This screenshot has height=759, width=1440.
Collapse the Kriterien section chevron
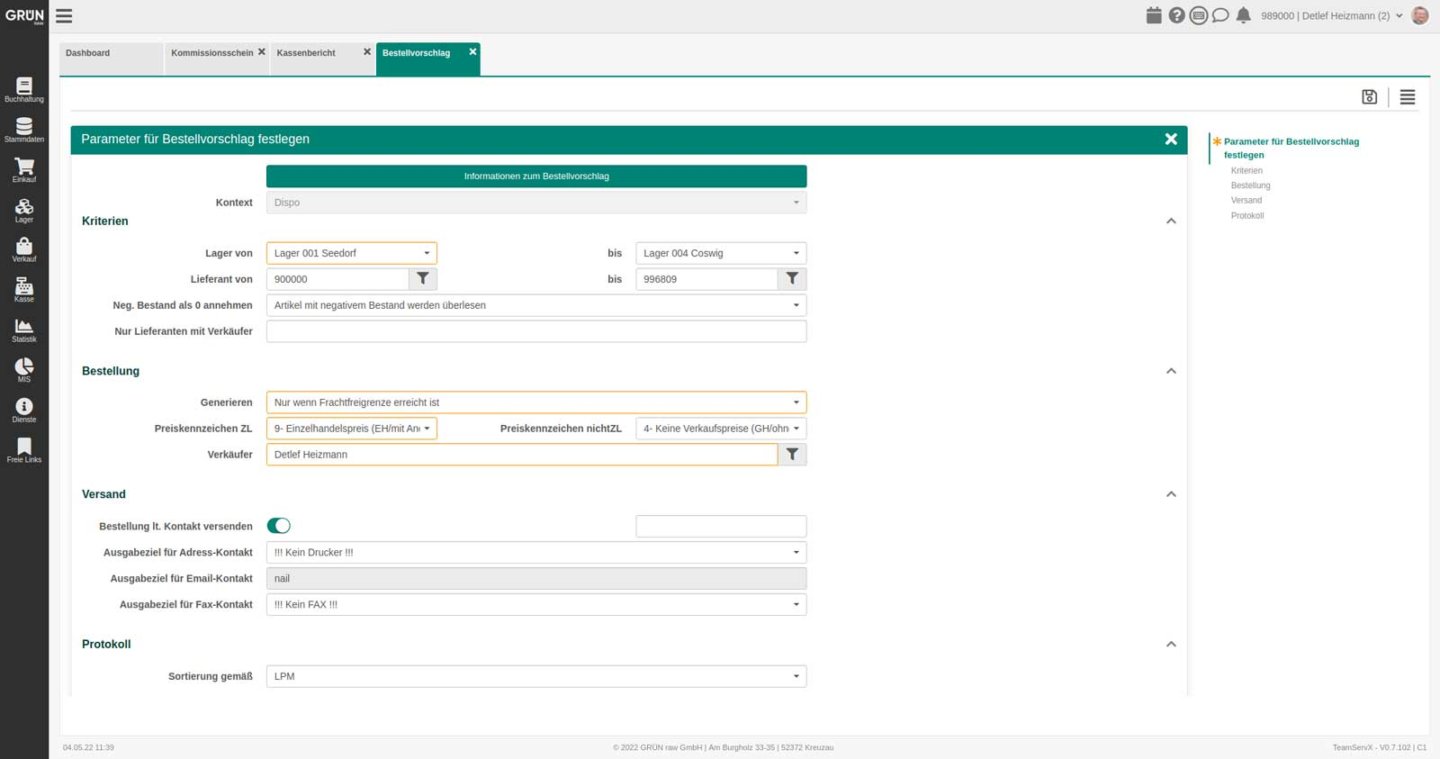(1171, 221)
